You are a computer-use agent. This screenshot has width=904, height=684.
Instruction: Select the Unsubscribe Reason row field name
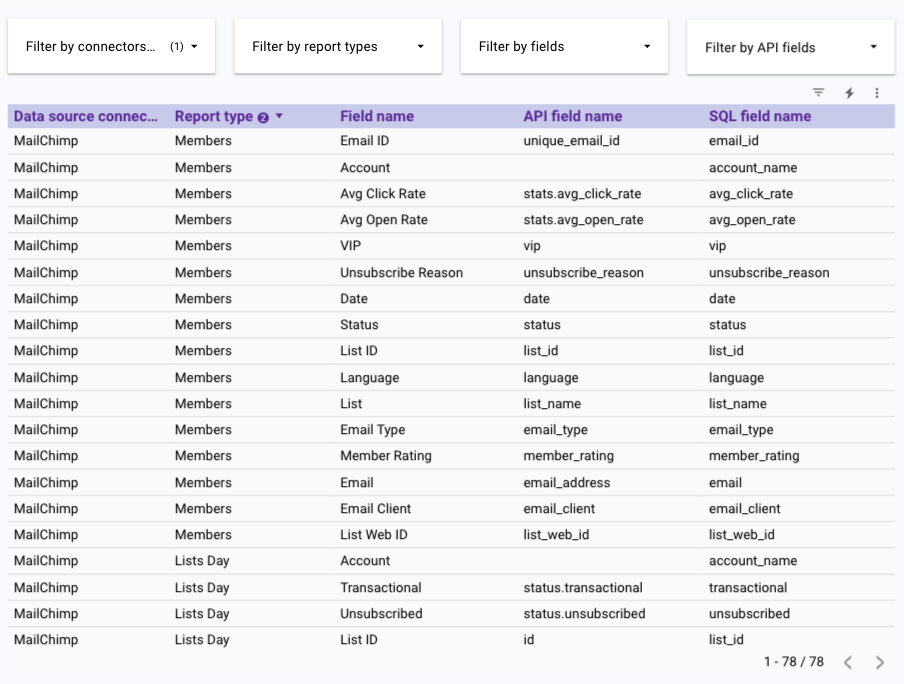(x=401, y=272)
